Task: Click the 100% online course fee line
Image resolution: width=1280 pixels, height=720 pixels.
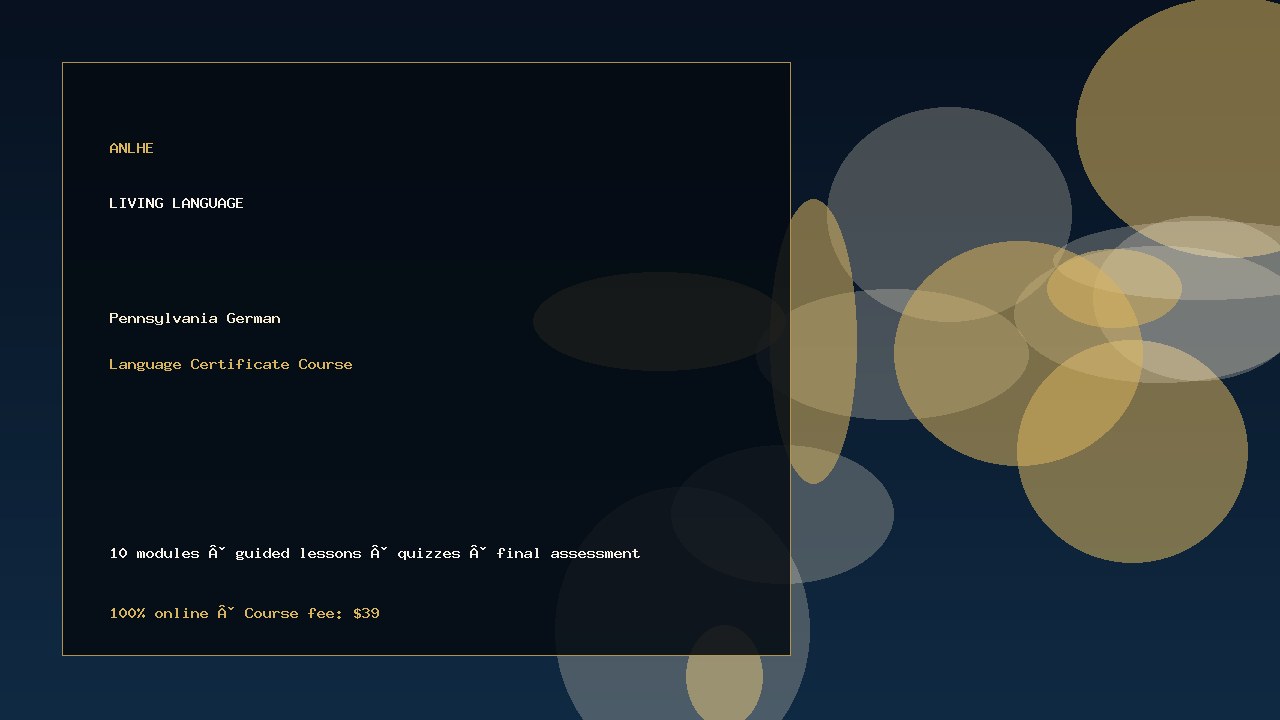Action: 244,613
